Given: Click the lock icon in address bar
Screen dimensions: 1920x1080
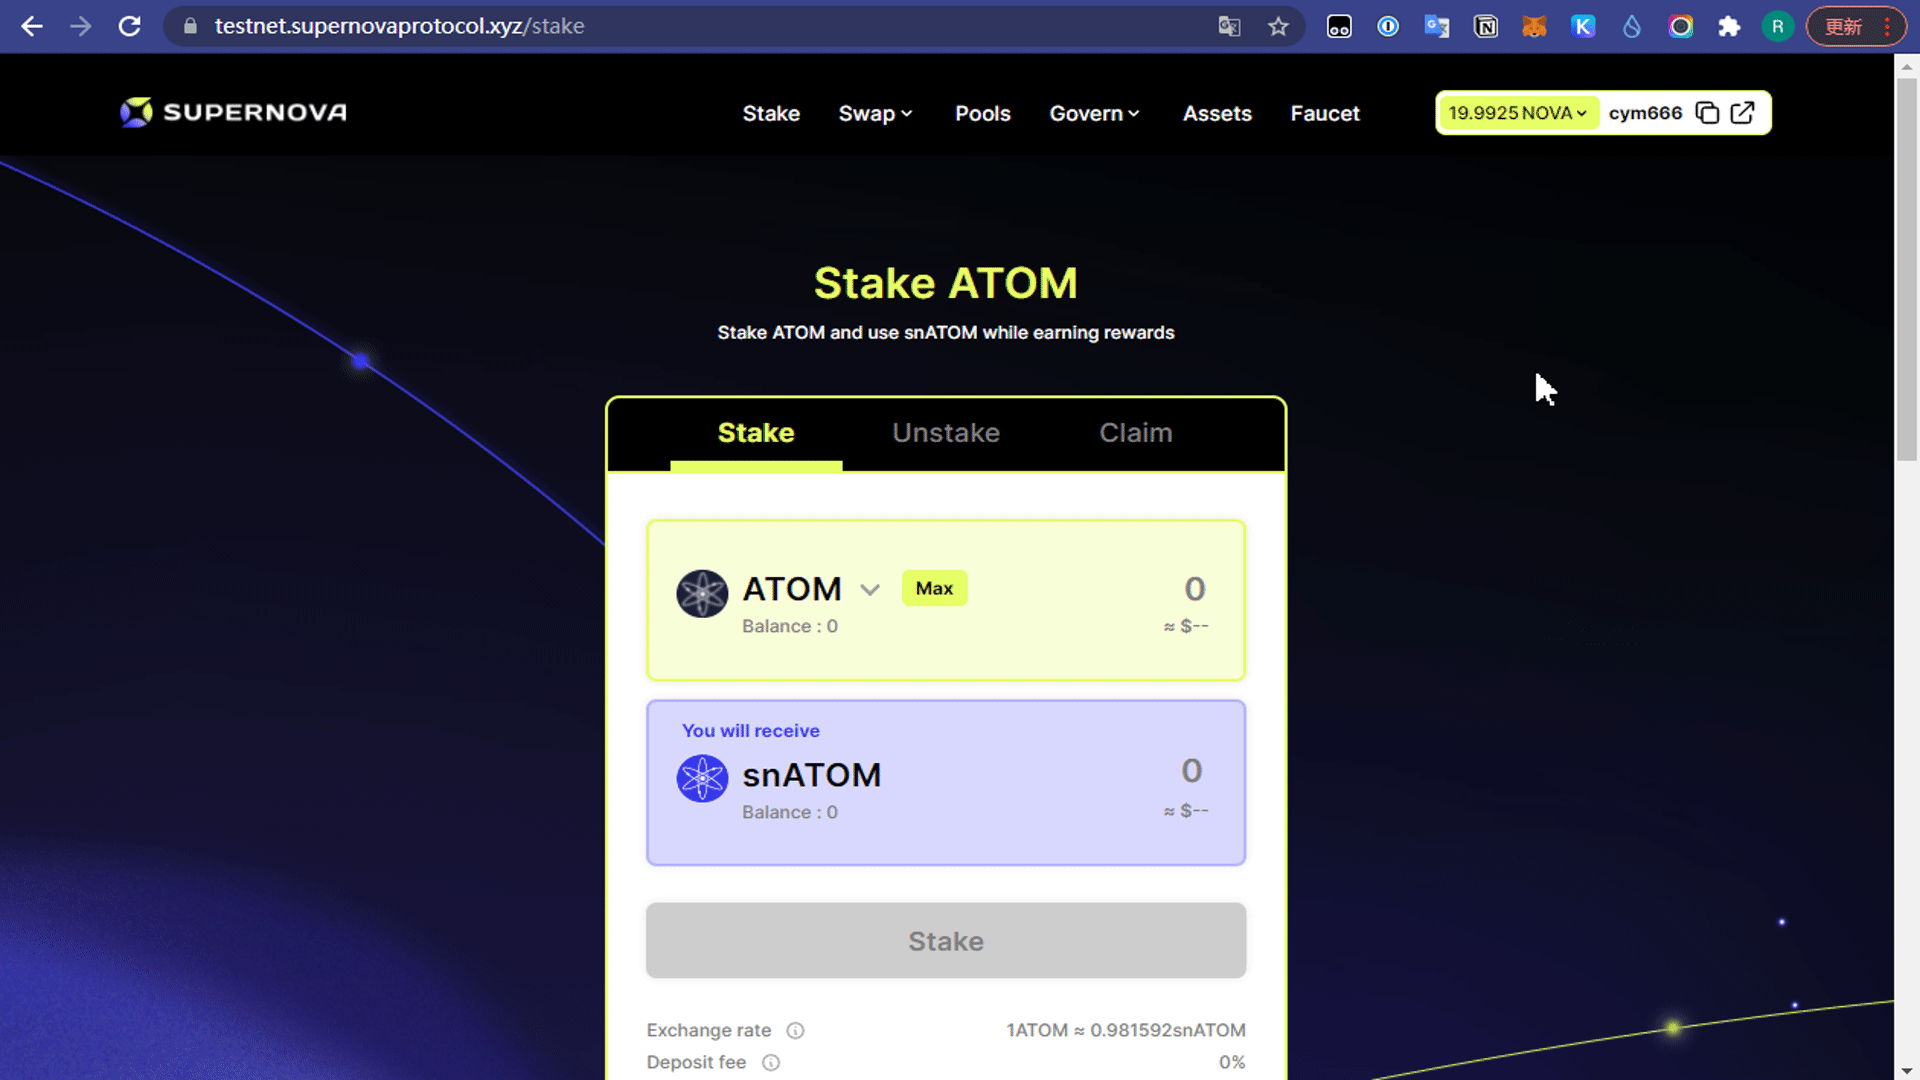Looking at the screenshot, I should pos(190,27).
